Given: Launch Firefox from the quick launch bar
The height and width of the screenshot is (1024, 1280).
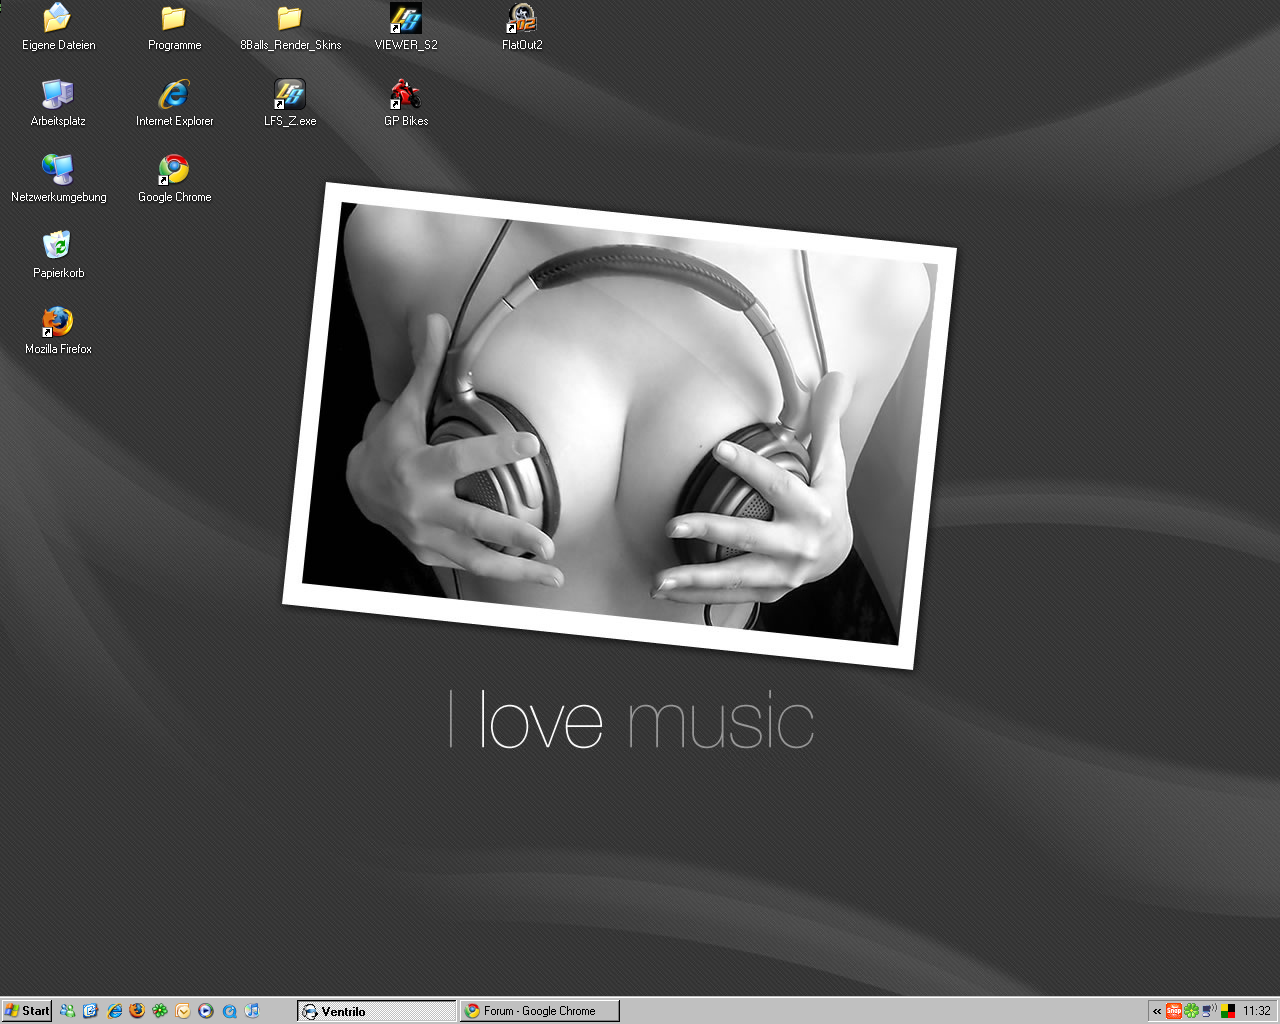Looking at the screenshot, I should coord(137,1011).
